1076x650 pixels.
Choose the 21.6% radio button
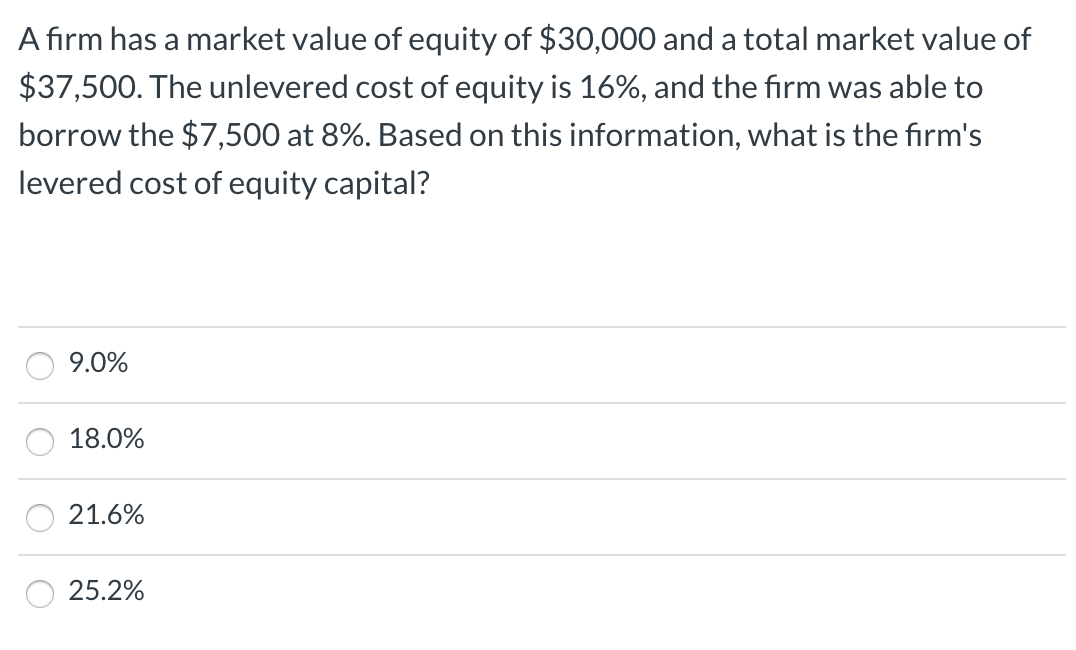pos(39,519)
